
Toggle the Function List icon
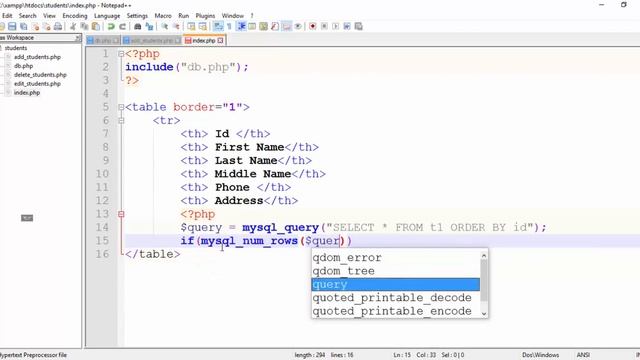[275, 27]
